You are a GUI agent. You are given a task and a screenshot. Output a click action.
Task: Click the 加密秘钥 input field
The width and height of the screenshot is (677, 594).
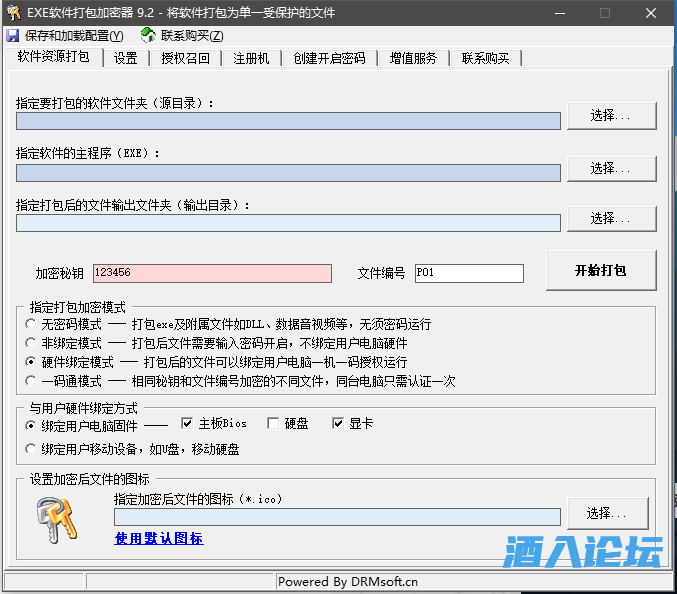coord(211,273)
